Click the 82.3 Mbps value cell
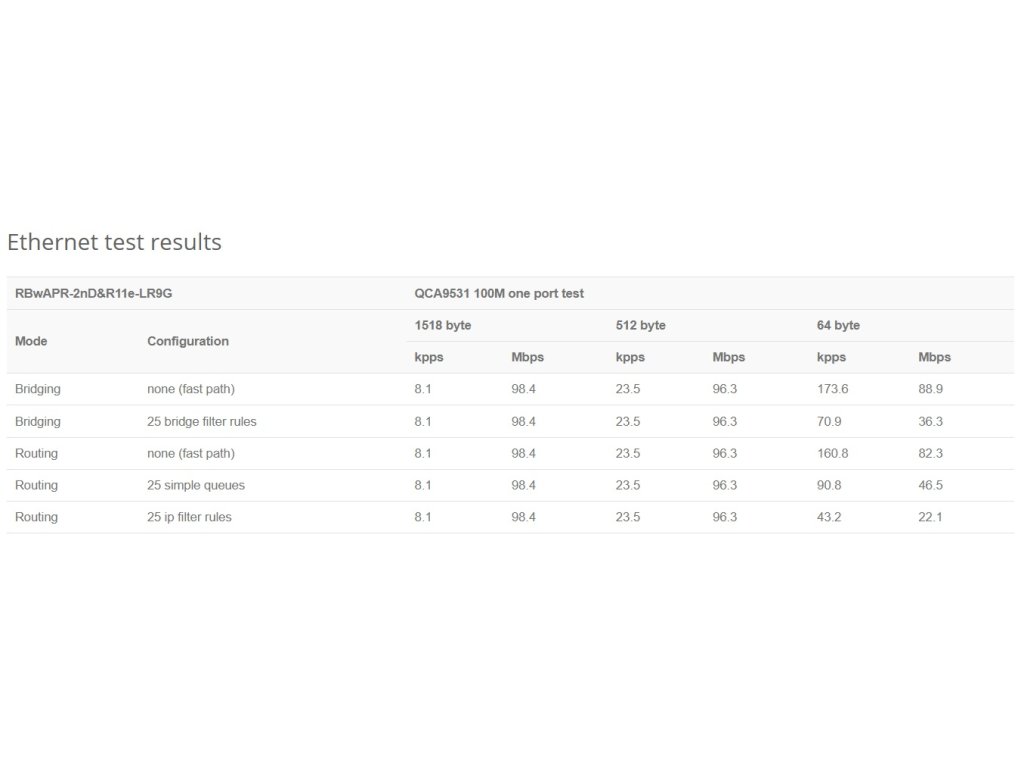Screen dimensions: 1024x768 [x=930, y=453]
